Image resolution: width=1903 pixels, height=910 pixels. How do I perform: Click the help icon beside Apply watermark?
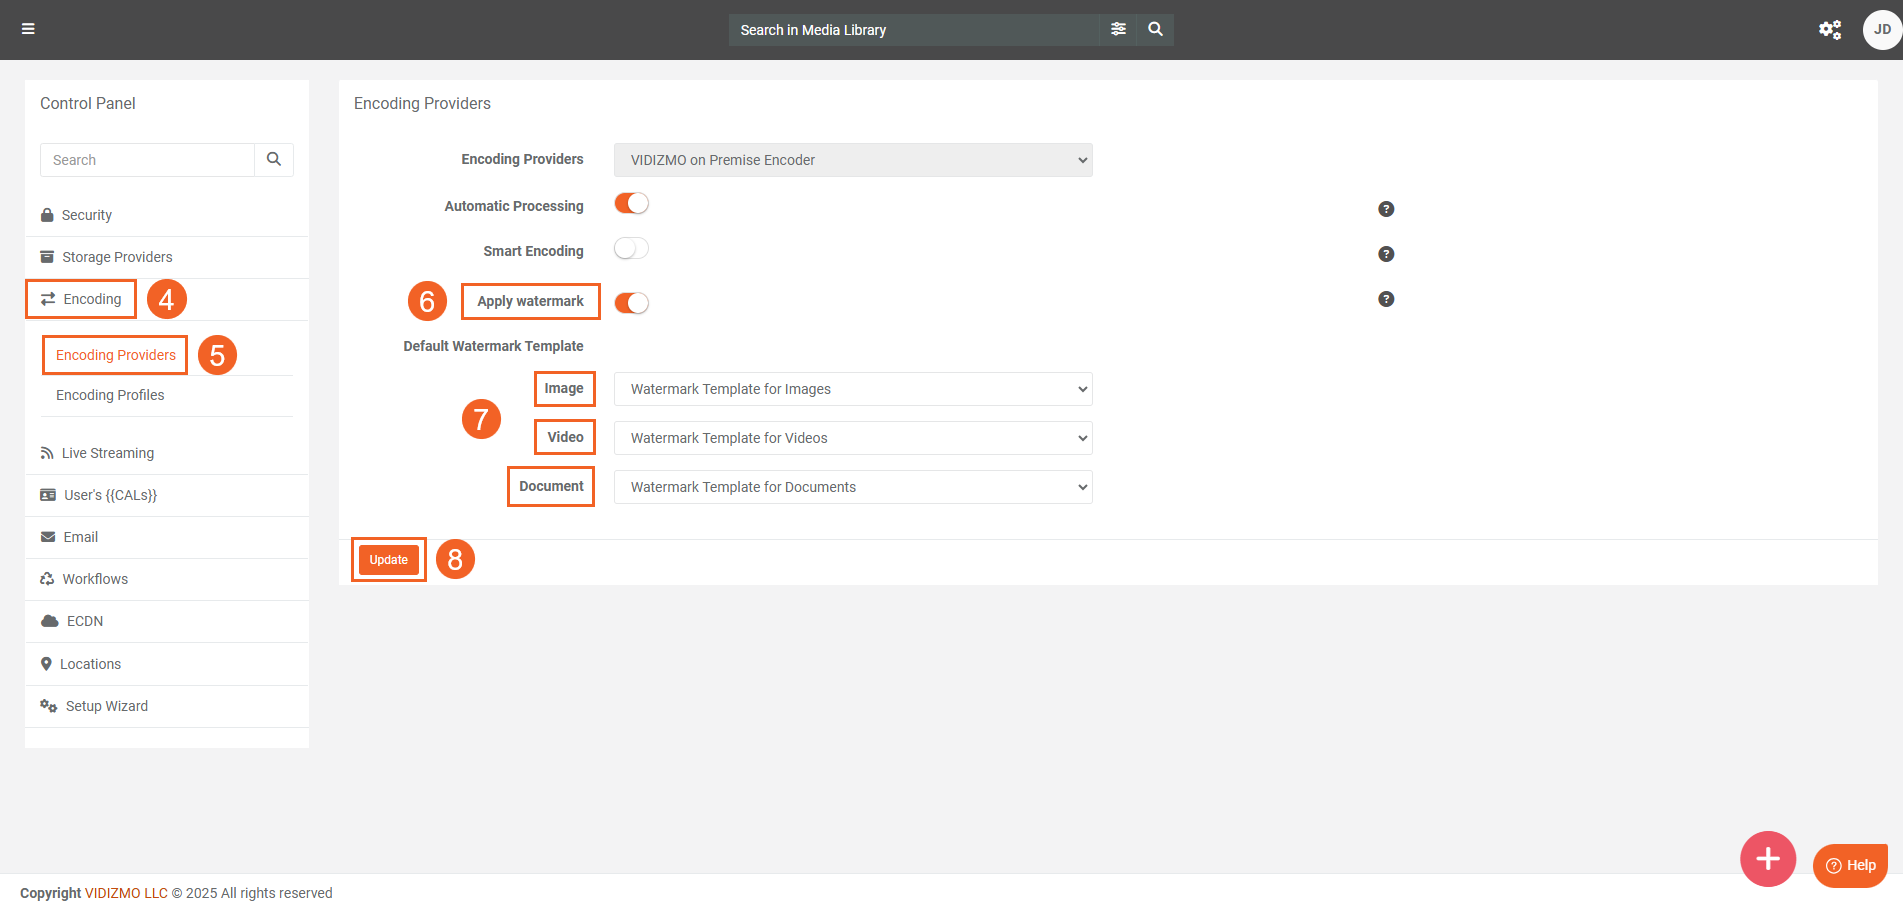coord(1386,299)
